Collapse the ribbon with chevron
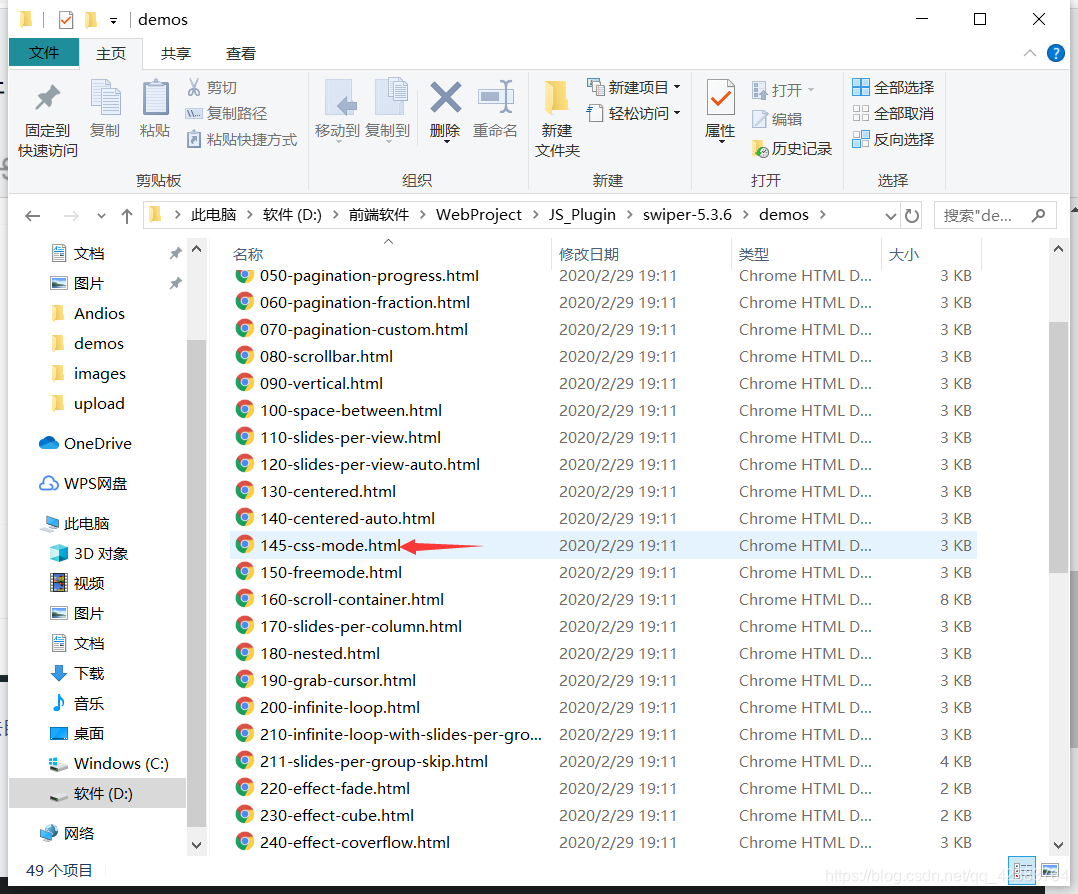This screenshot has width=1078, height=894. tap(1030, 53)
